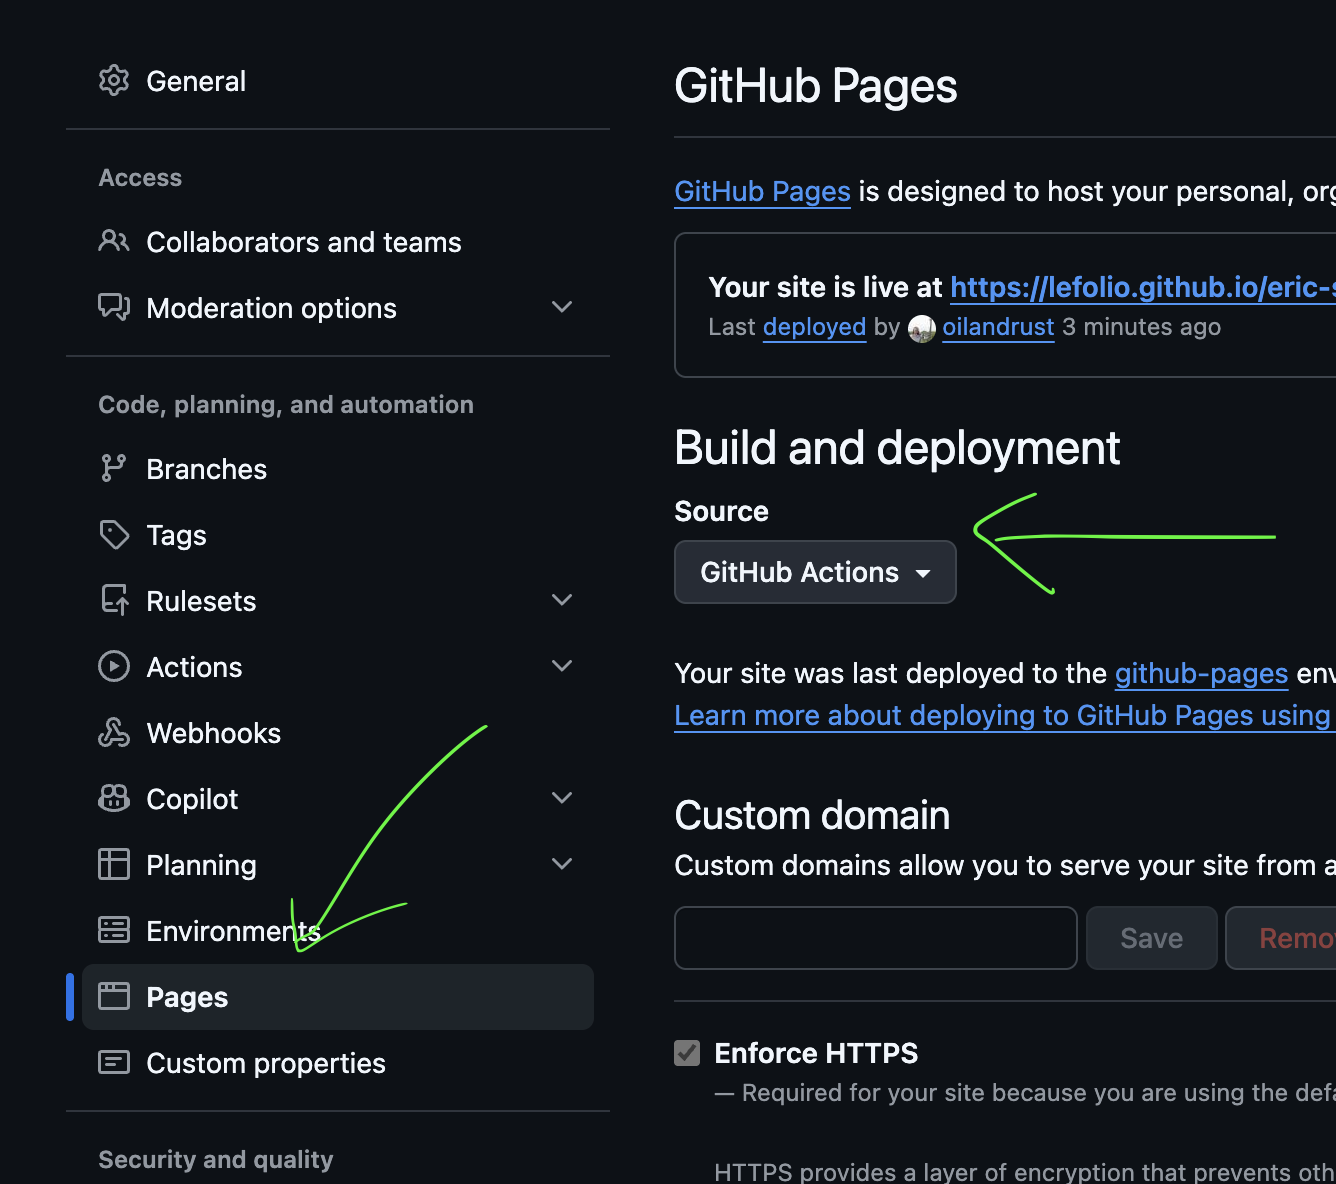Viewport: 1336px width, 1184px height.
Task: Click the Branches git-branch icon
Action: (114, 468)
